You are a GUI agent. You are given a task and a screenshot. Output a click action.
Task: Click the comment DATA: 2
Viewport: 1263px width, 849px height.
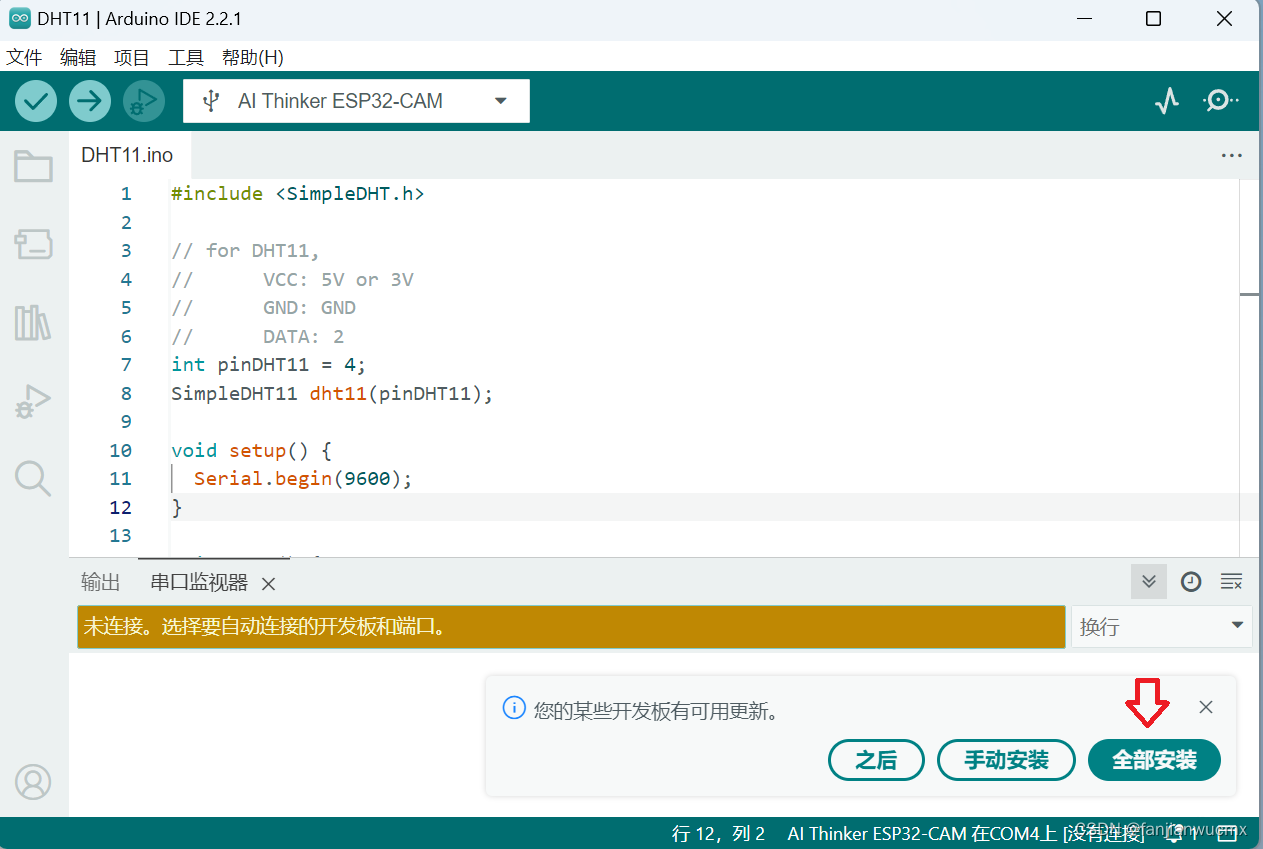(x=303, y=337)
